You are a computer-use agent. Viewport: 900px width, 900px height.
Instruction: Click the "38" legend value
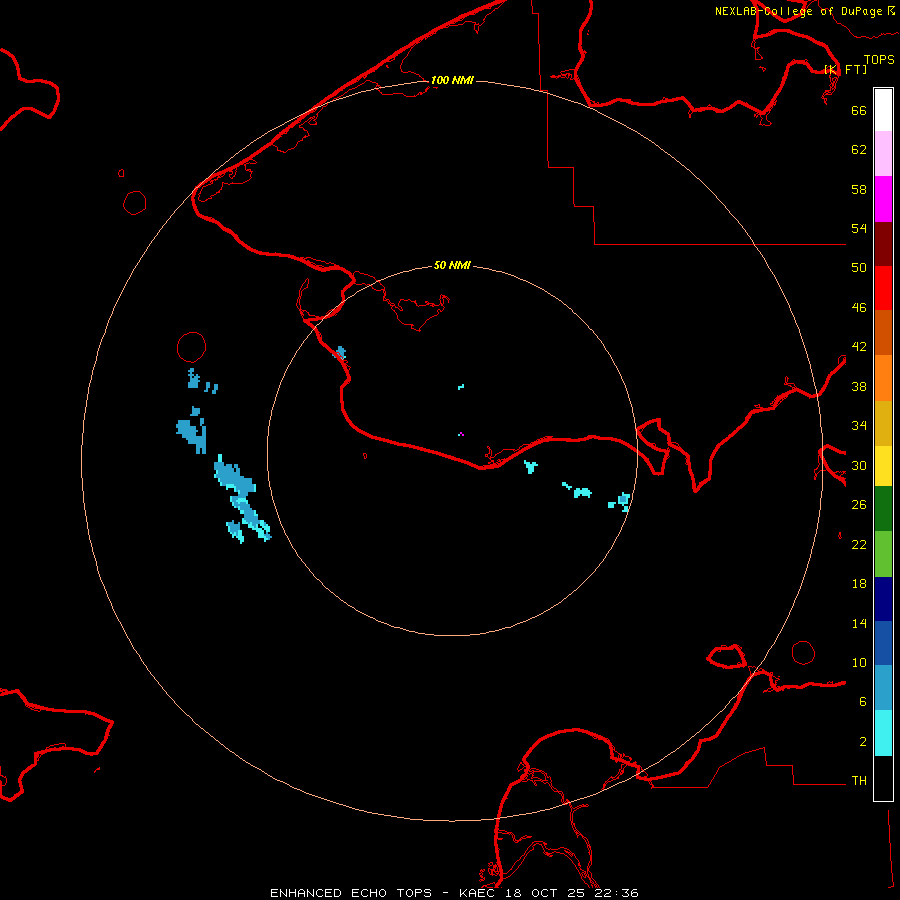pyautogui.click(x=859, y=386)
